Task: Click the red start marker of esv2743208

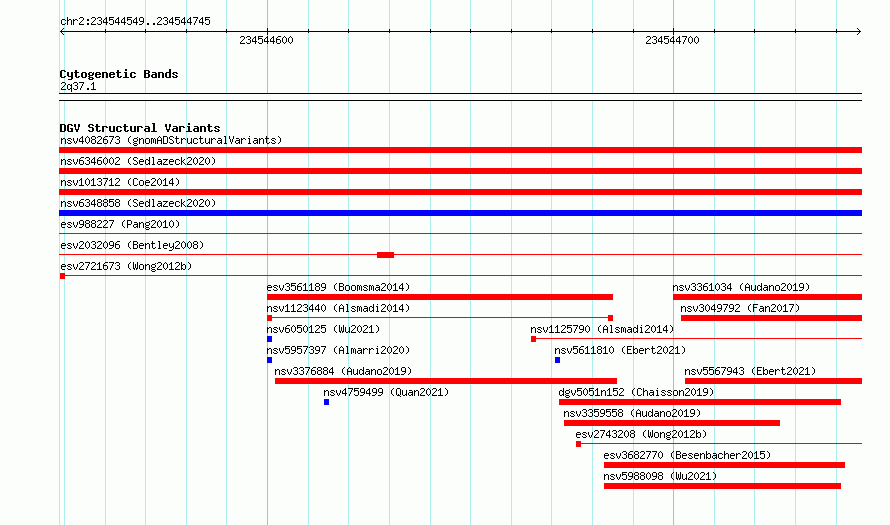Action: click(x=578, y=444)
